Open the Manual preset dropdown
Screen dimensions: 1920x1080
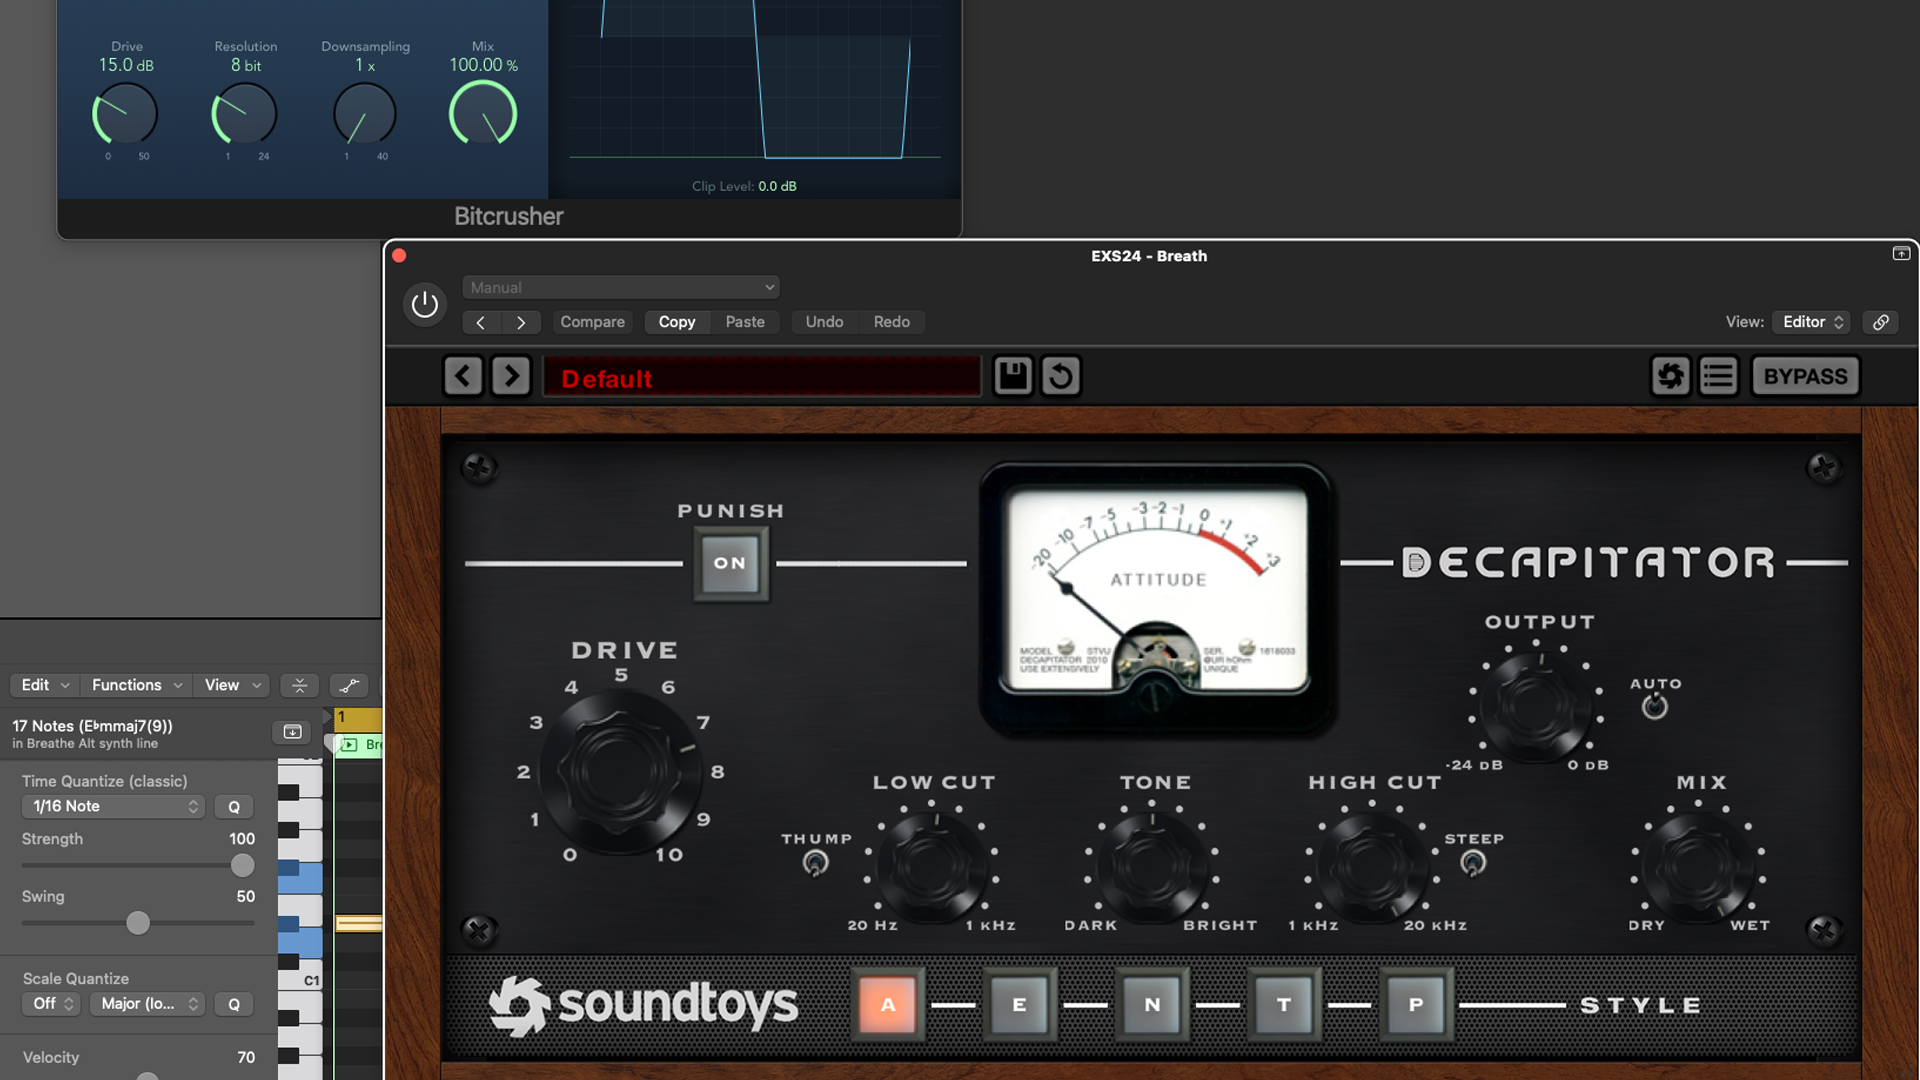(620, 288)
